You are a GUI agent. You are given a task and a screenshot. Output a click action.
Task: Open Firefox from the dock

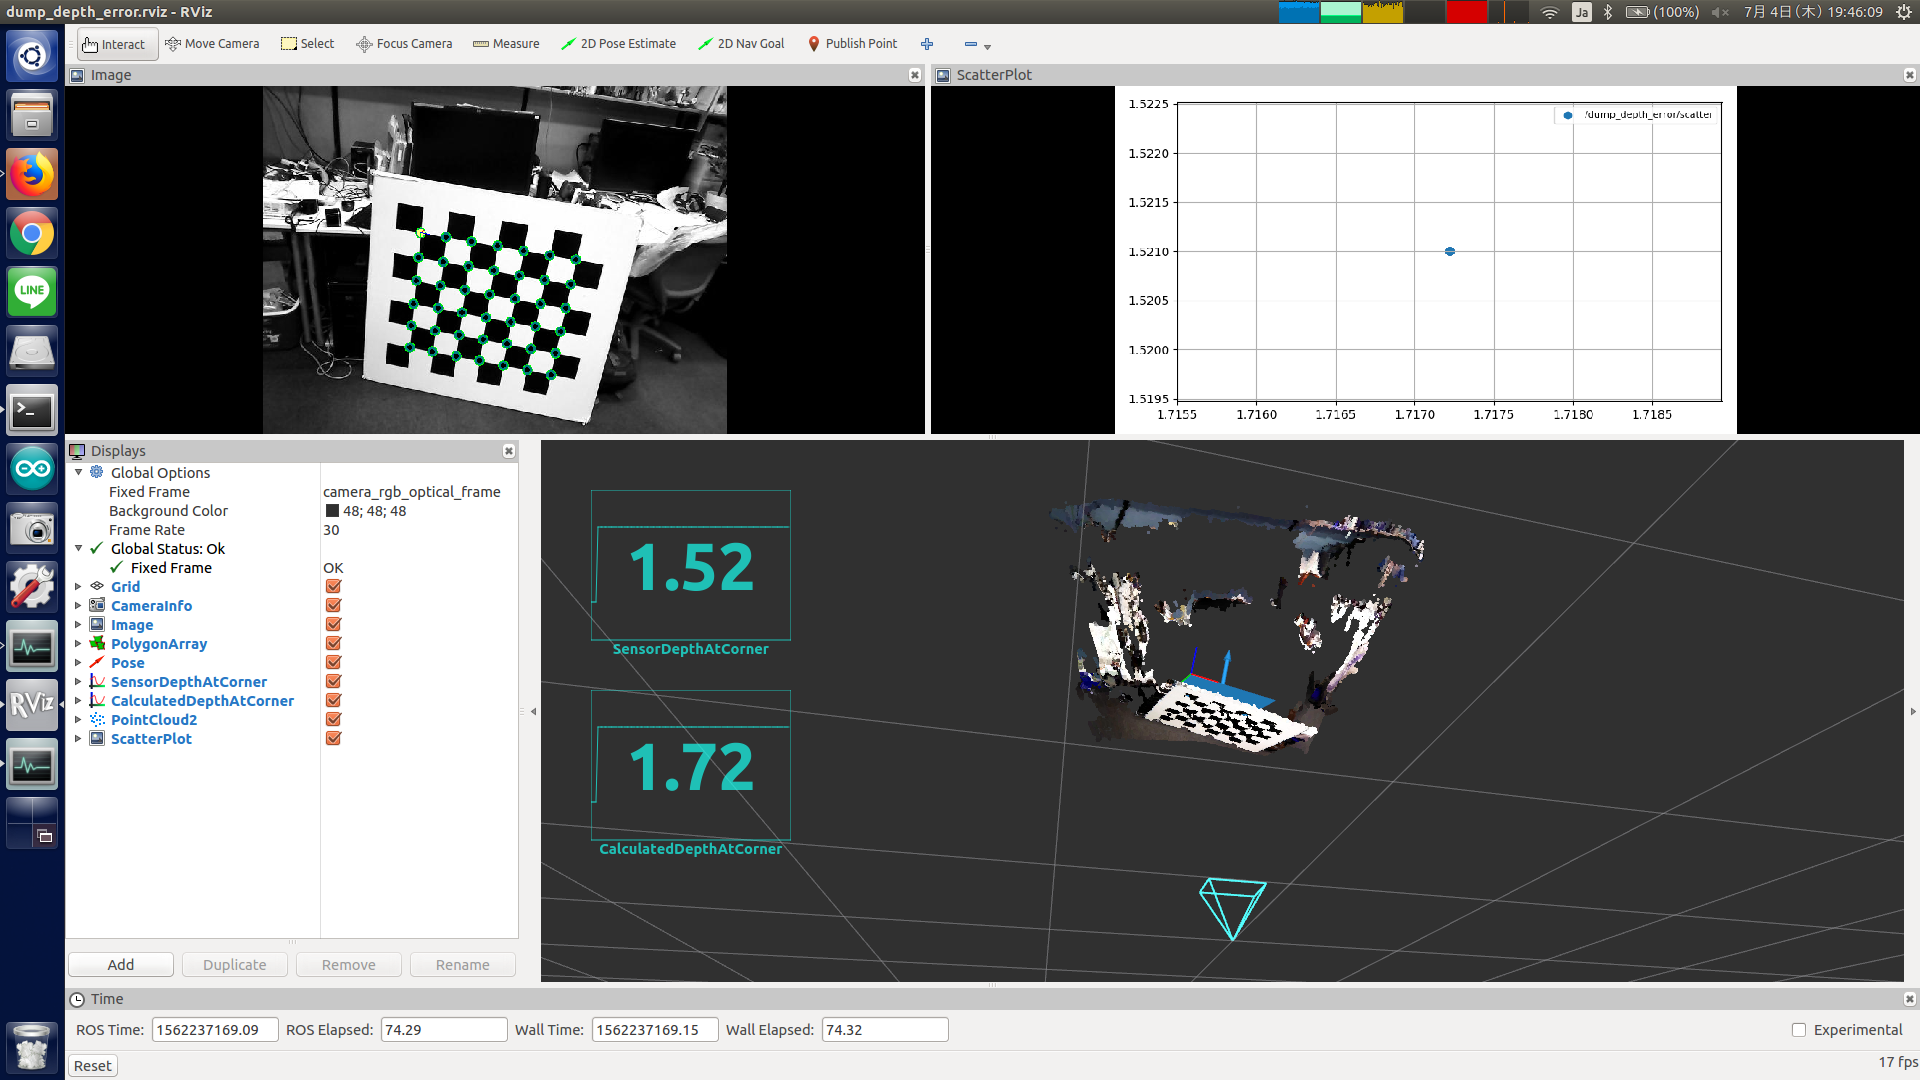[32, 174]
